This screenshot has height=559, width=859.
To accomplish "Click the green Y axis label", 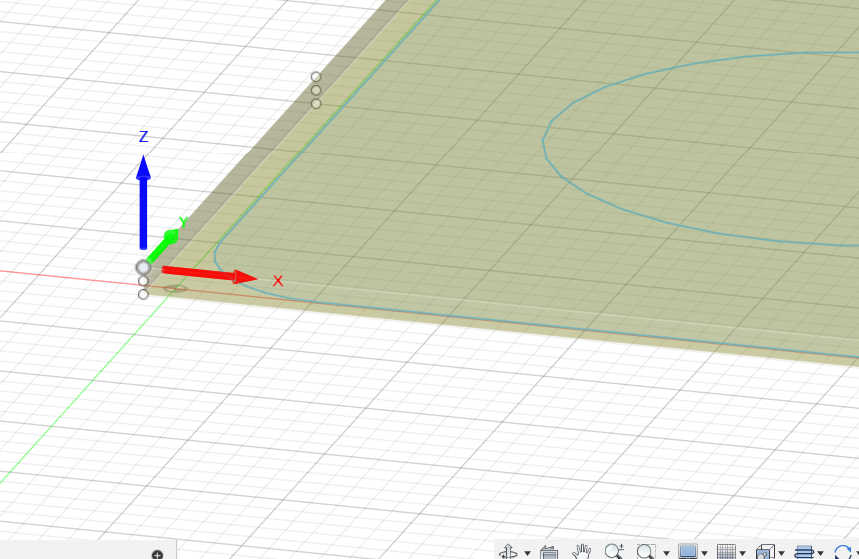I will pos(184,222).
